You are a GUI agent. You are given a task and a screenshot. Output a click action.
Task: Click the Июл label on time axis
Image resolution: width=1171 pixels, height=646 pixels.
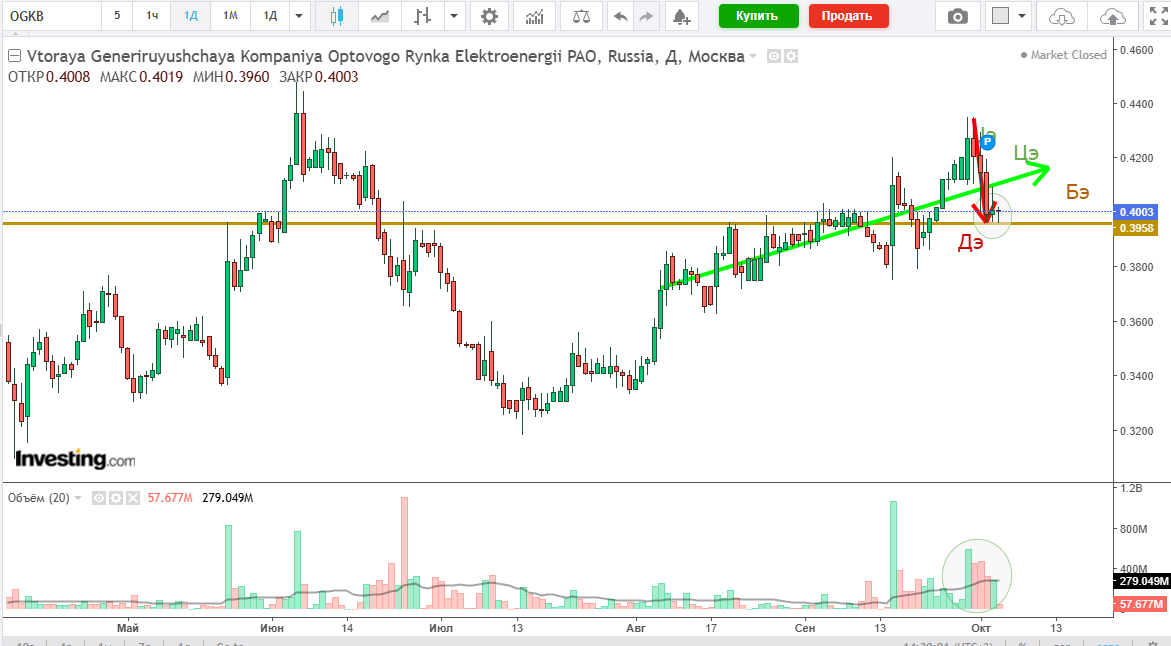coord(441,628)
